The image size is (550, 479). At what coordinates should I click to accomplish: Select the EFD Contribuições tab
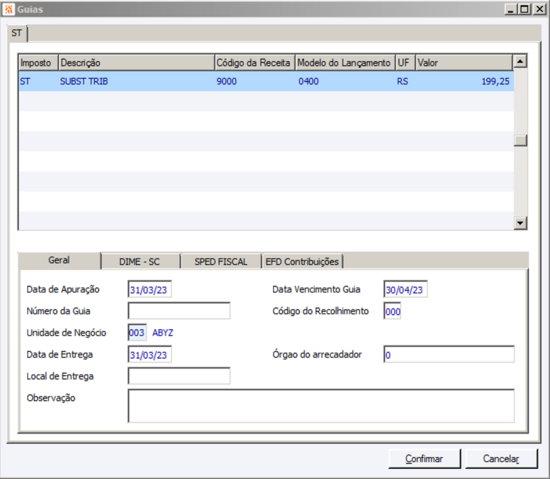[302, 262]
